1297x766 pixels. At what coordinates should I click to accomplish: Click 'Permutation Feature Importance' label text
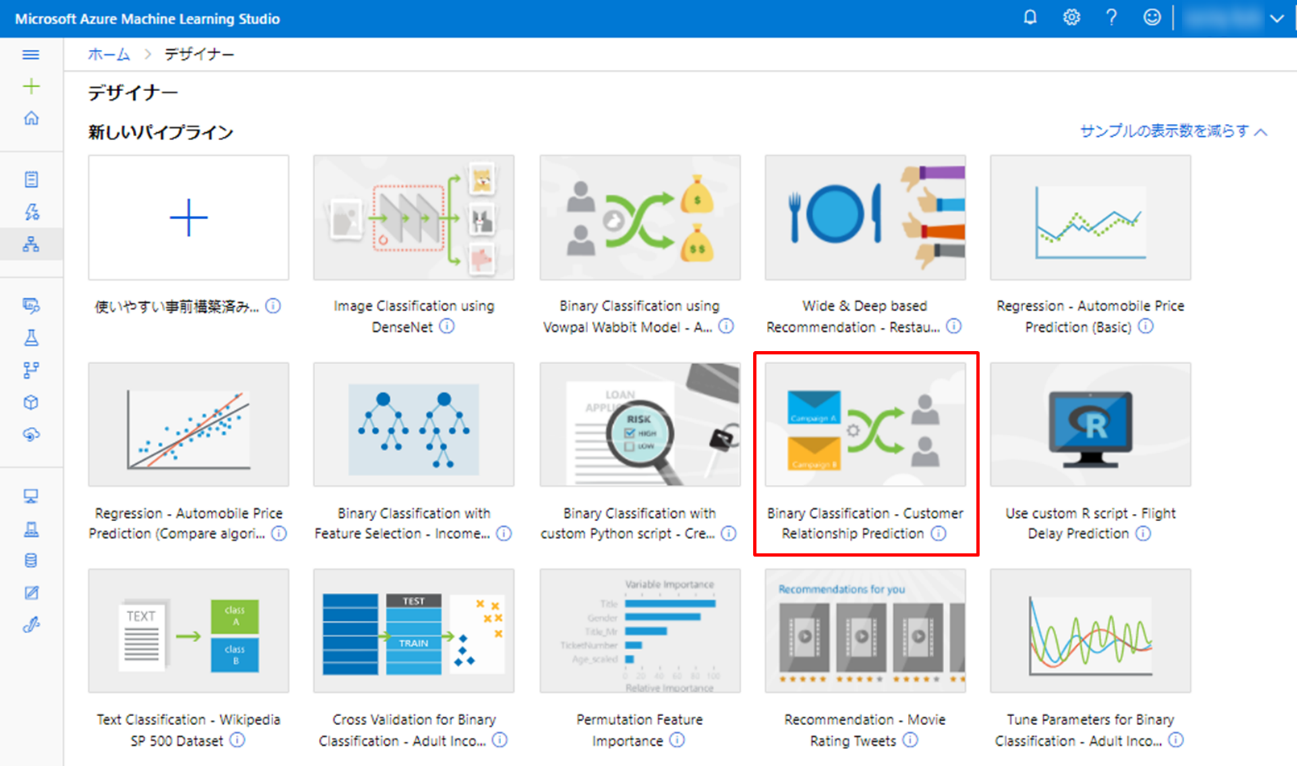coord(640,730)
